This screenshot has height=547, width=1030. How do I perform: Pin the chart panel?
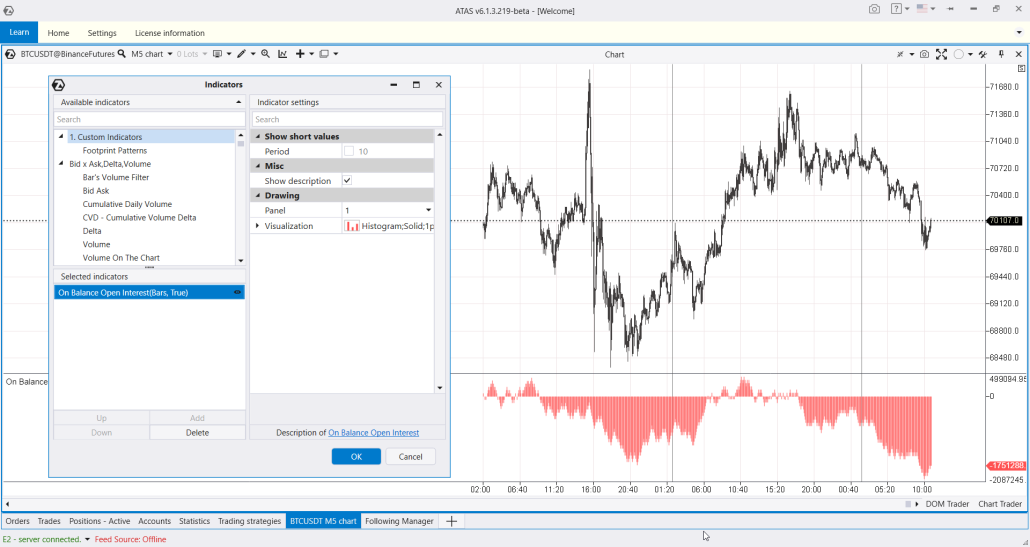click(1001, 55)
